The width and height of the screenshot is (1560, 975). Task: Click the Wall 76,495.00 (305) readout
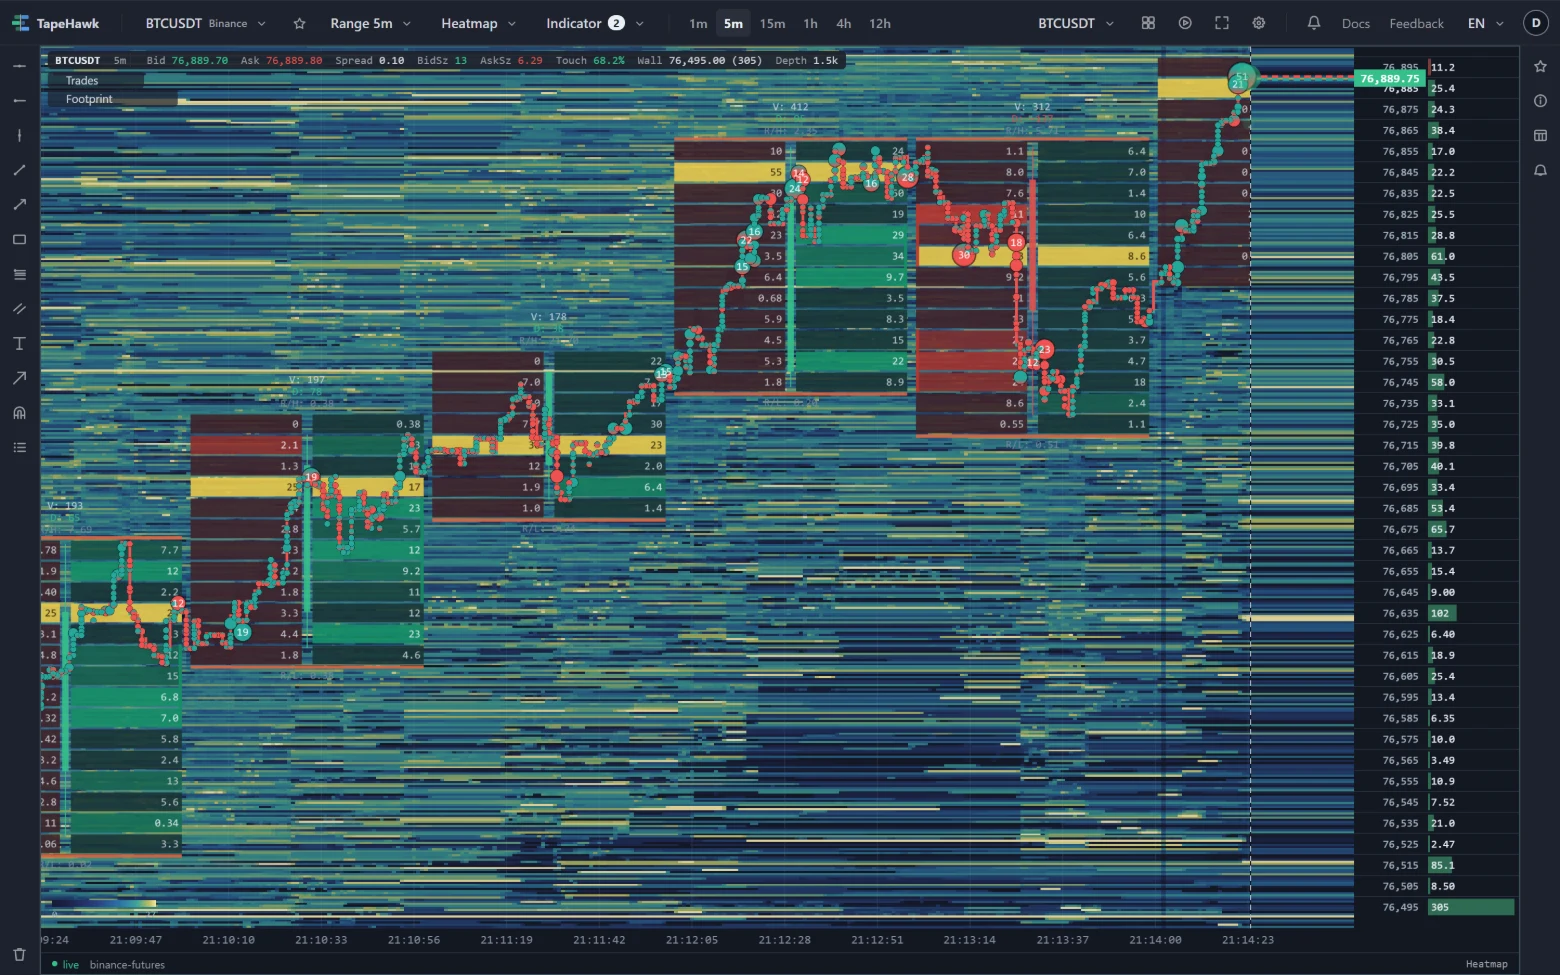pyautogui.click(x=699, y=60)
